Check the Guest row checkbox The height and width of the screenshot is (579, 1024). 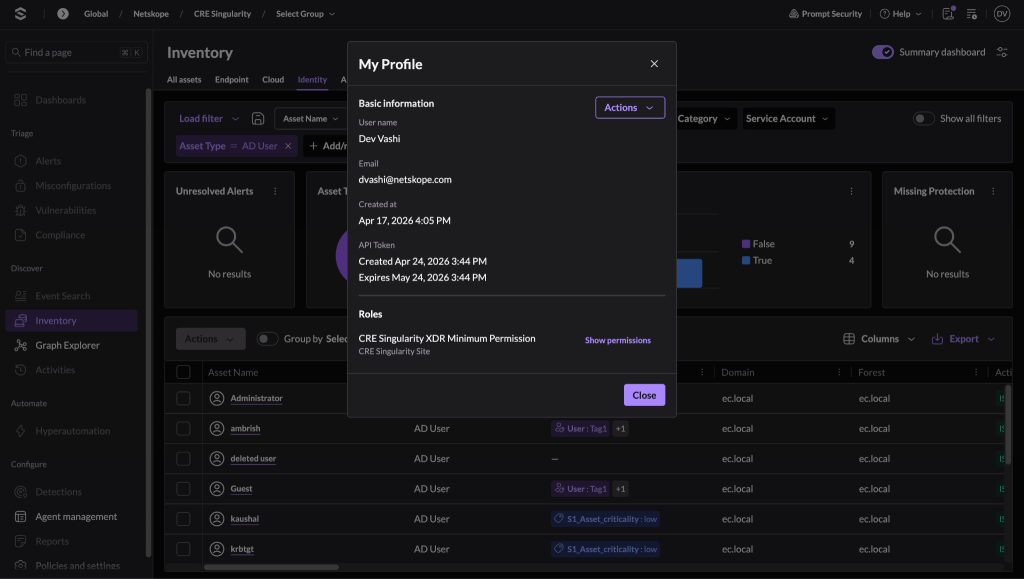(184, 489)
